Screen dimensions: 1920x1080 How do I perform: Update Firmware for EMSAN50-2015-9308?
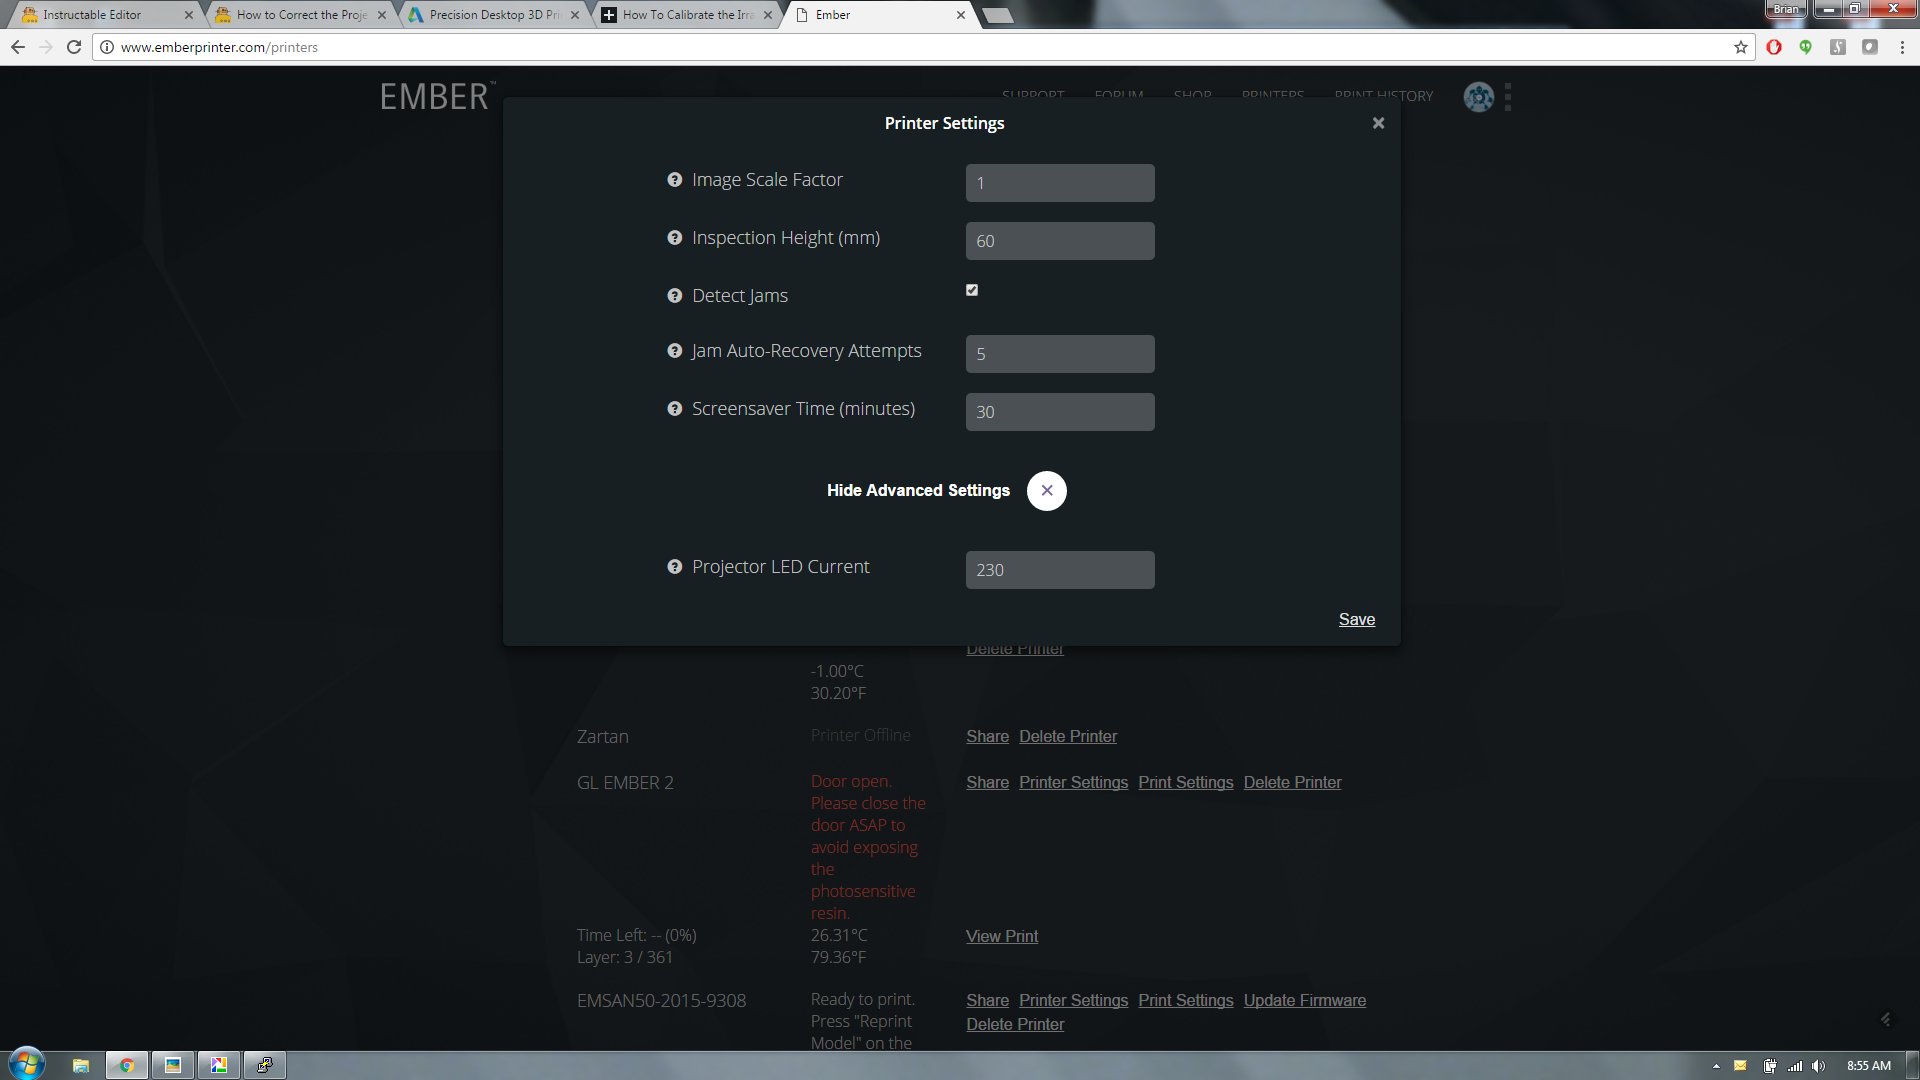pyautogui.click(x=1305, y=1001)
